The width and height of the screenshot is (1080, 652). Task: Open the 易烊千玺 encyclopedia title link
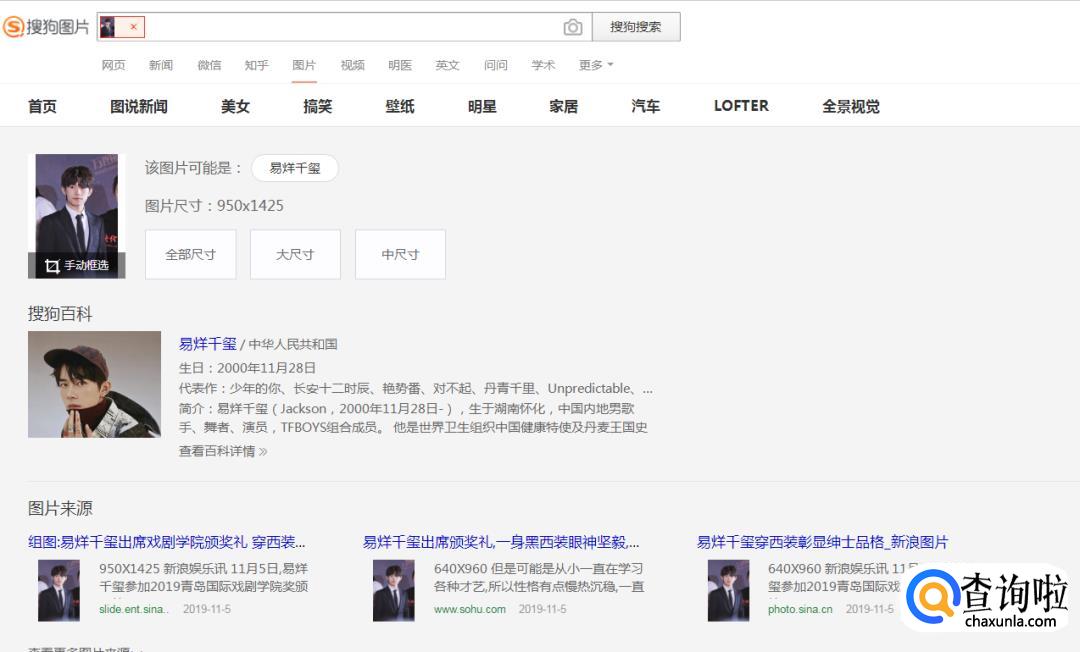coord(207,344)
